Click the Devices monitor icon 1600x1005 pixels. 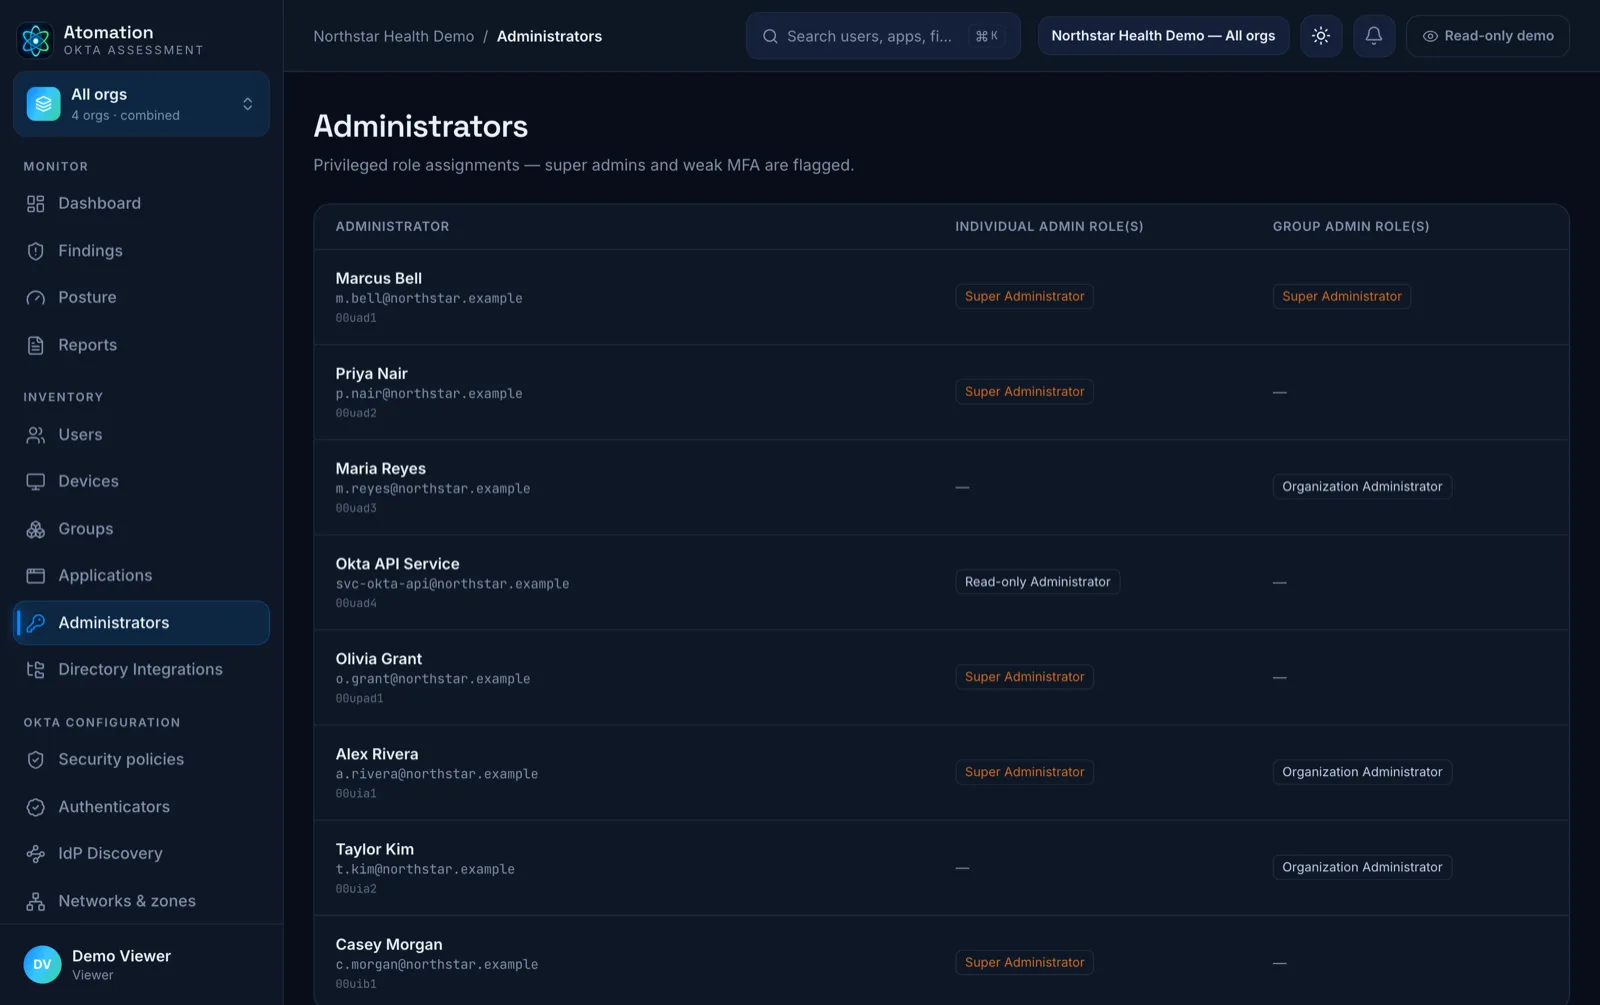(x=36, y=482)
